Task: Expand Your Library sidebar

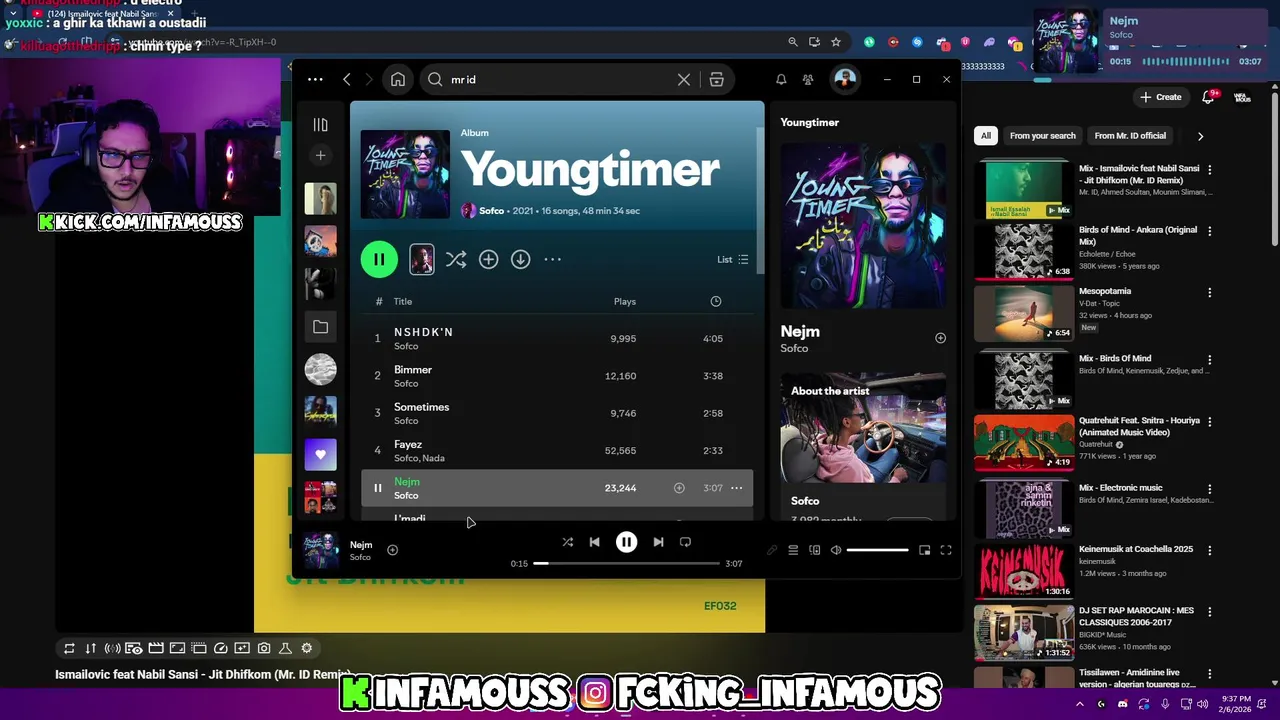Action: click(x=320, y=125)
